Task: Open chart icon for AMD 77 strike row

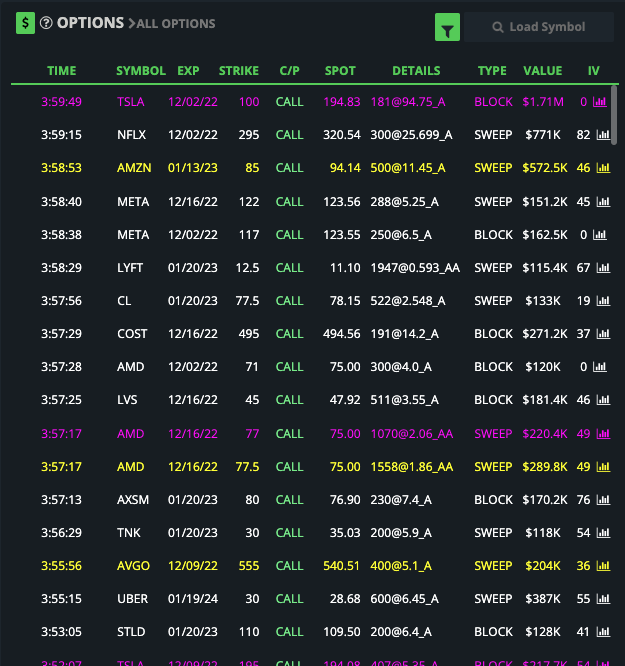Action: pyautogui.click(x=603, y=434)
